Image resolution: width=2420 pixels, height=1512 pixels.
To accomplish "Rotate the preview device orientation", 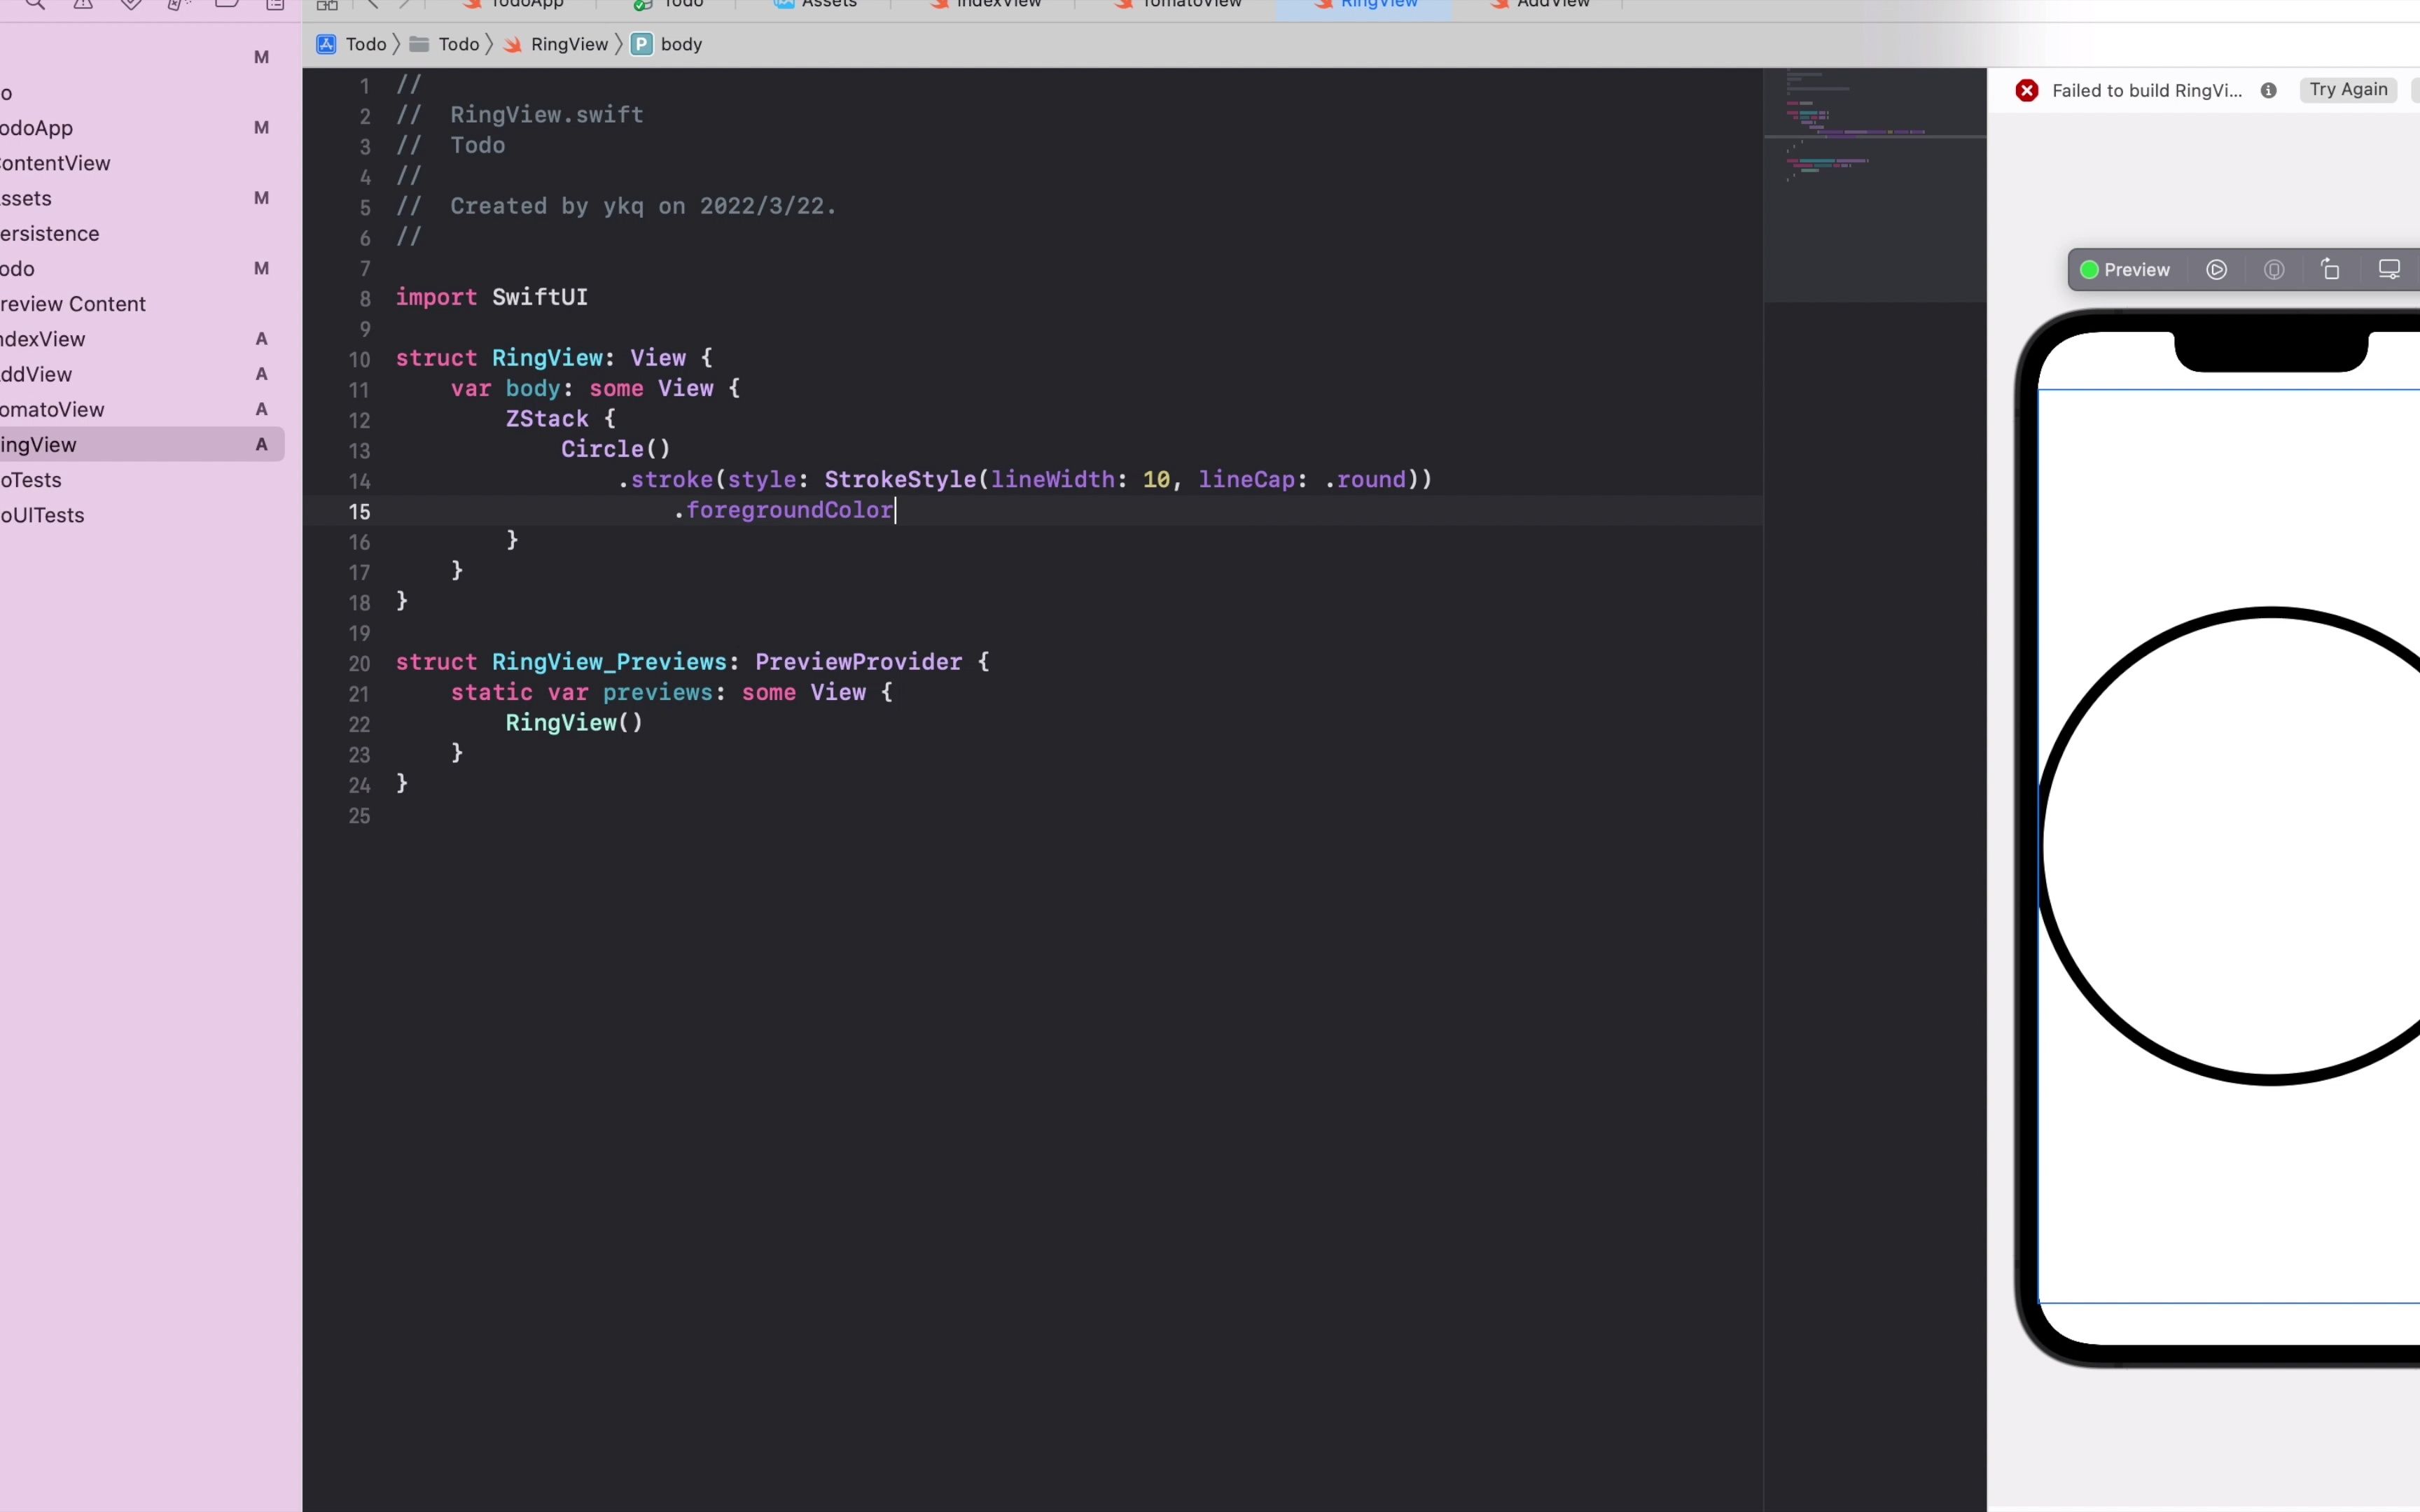I will (x=2331, y=270).
